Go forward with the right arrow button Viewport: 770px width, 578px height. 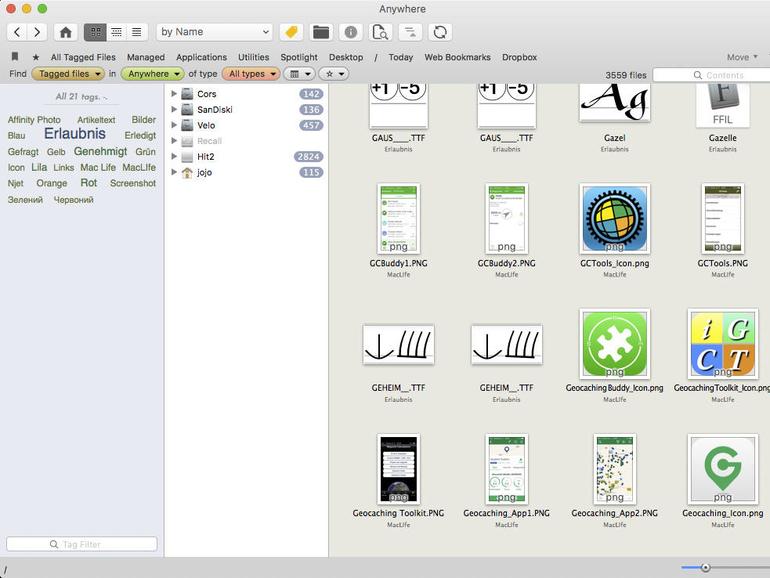point(37,32)
